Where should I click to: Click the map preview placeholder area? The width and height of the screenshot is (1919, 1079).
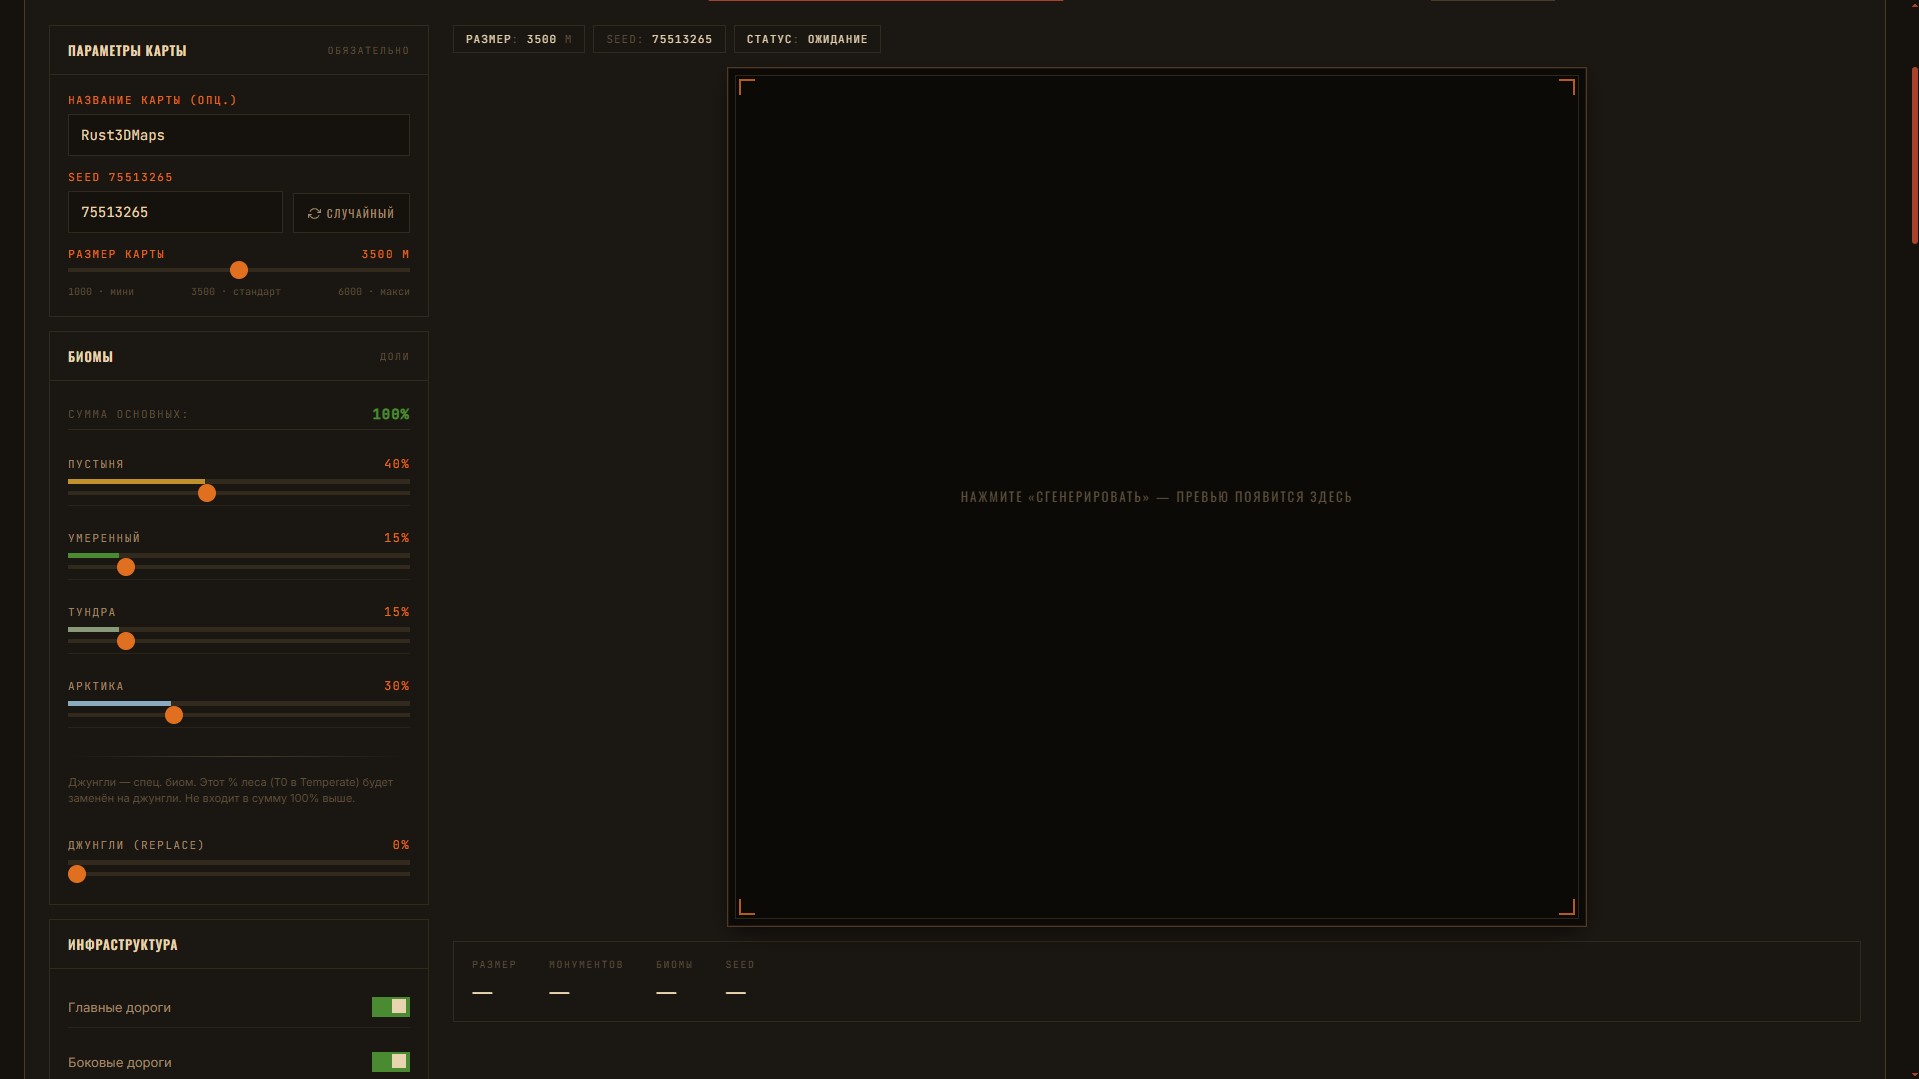pos(1157,497)
